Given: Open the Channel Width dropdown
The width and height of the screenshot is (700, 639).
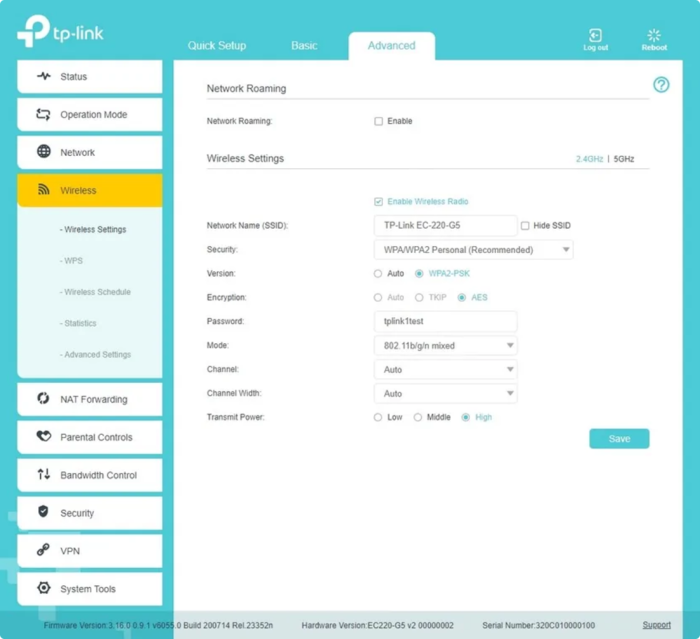Looking at the screenshot, I should pos(446,394).
